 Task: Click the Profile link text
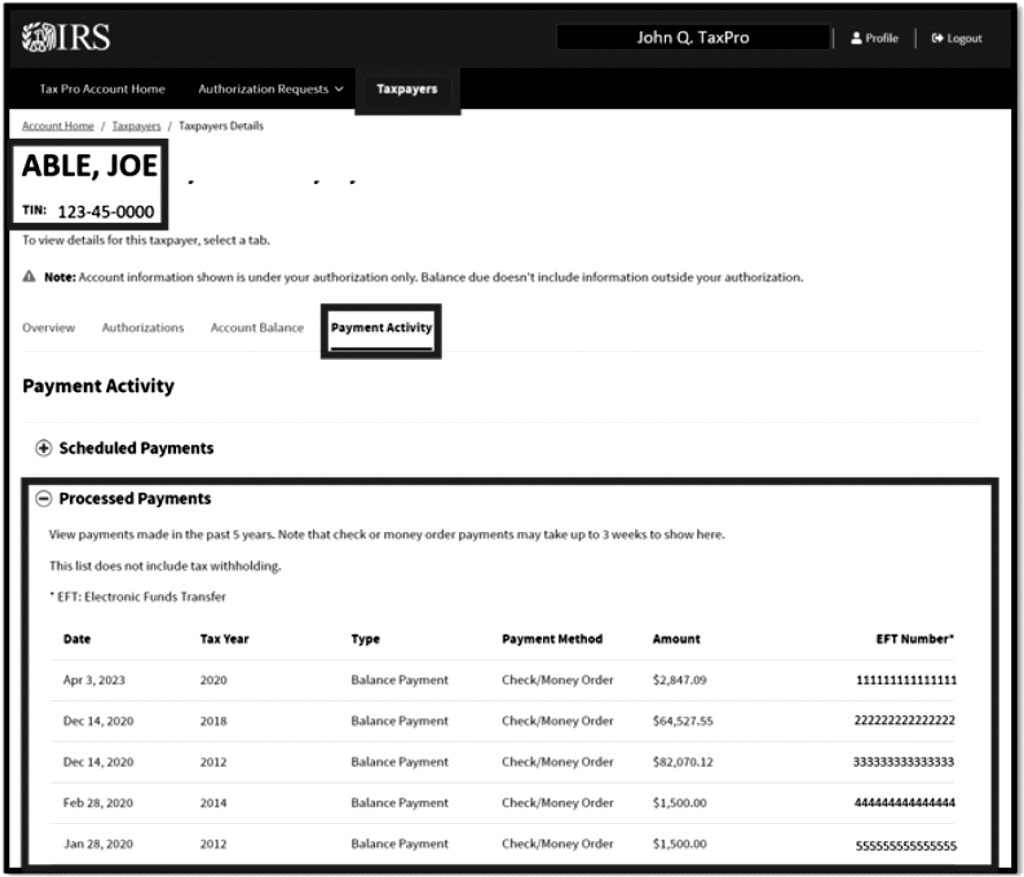[x=882, y=39]
